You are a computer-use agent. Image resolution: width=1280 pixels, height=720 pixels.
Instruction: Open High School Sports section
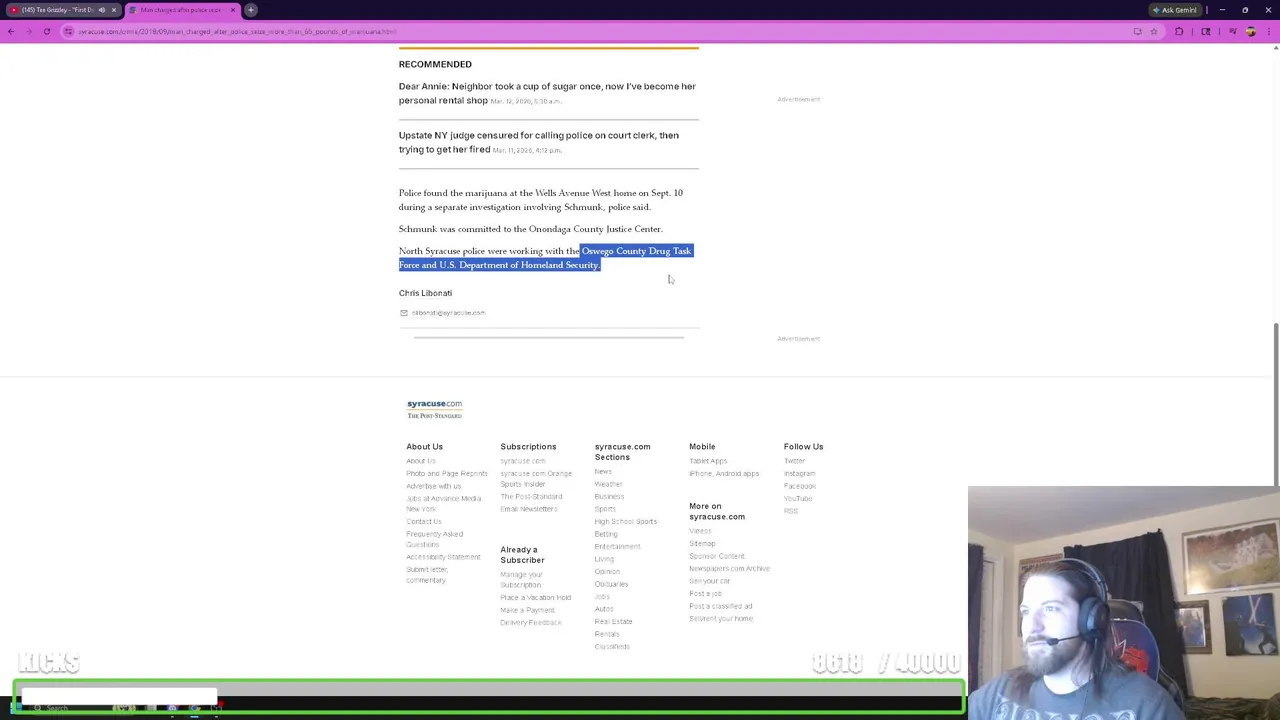click(626, 521)
